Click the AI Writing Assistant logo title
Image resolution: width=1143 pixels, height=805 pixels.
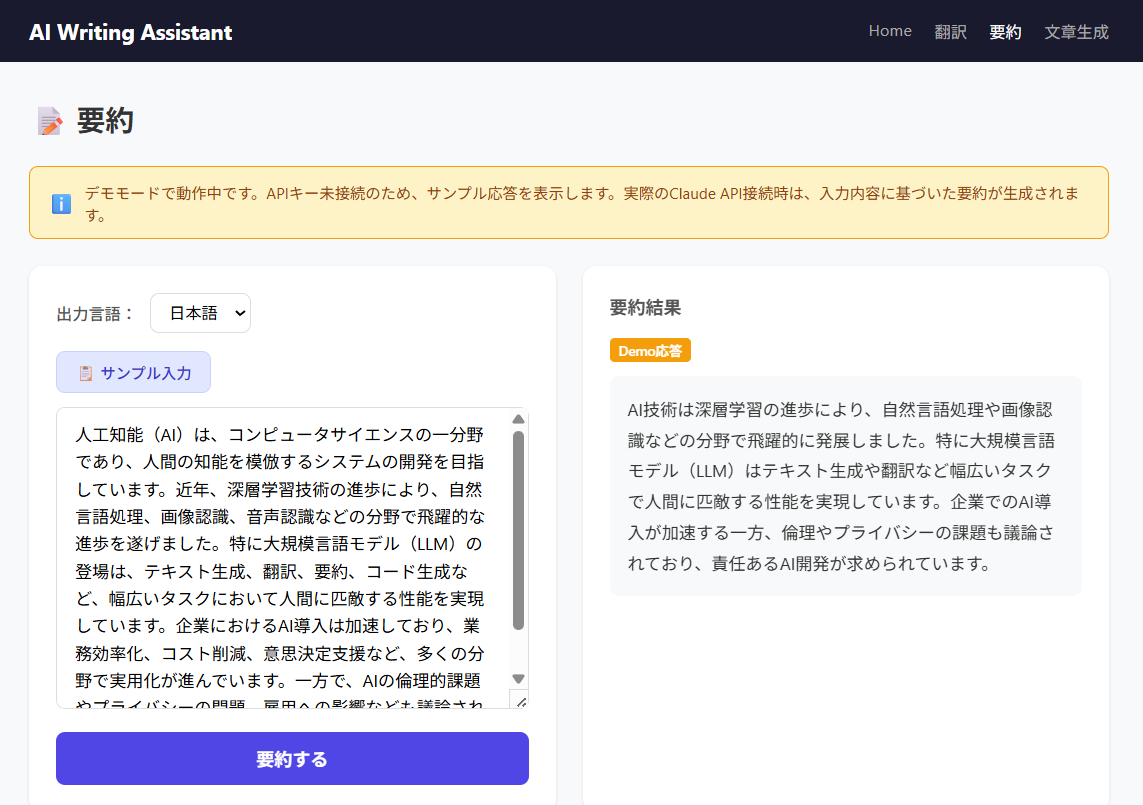coord(130,32)
